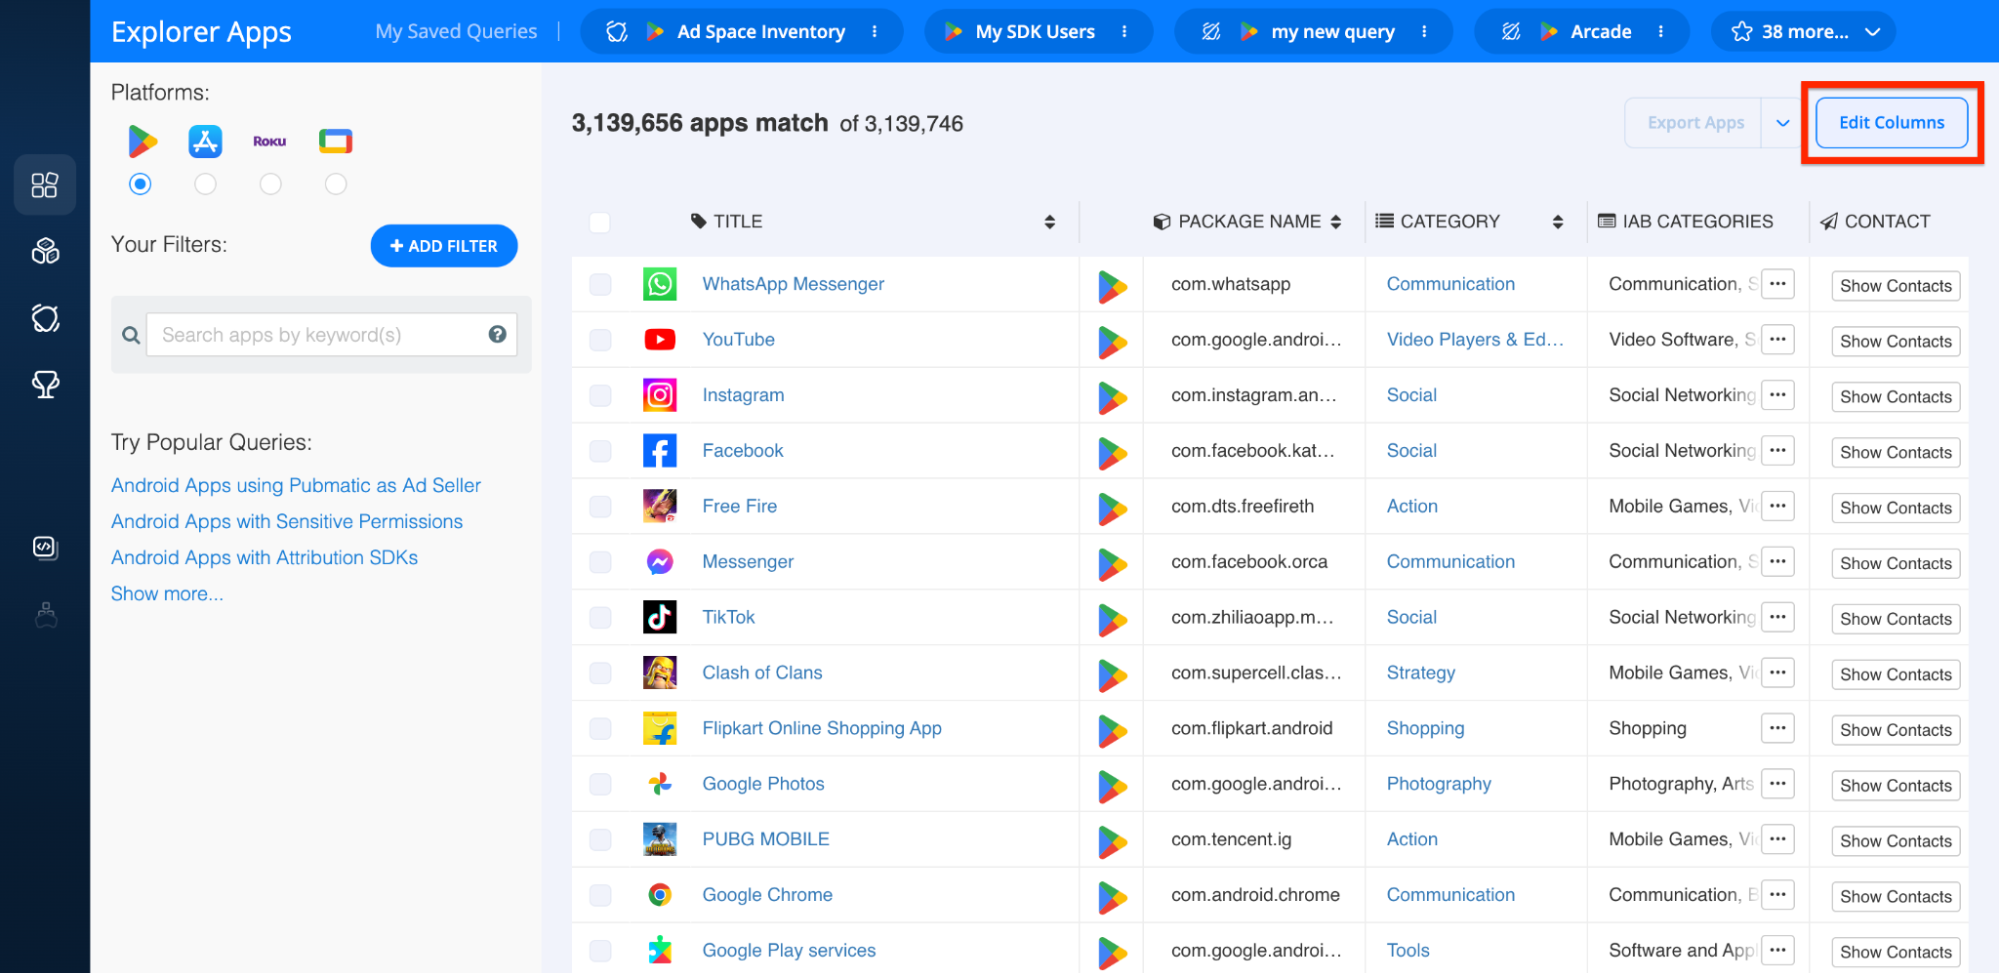
Task: Expand IAB categories ellipsis for Free Fire row
Action: pos(1778,506)
